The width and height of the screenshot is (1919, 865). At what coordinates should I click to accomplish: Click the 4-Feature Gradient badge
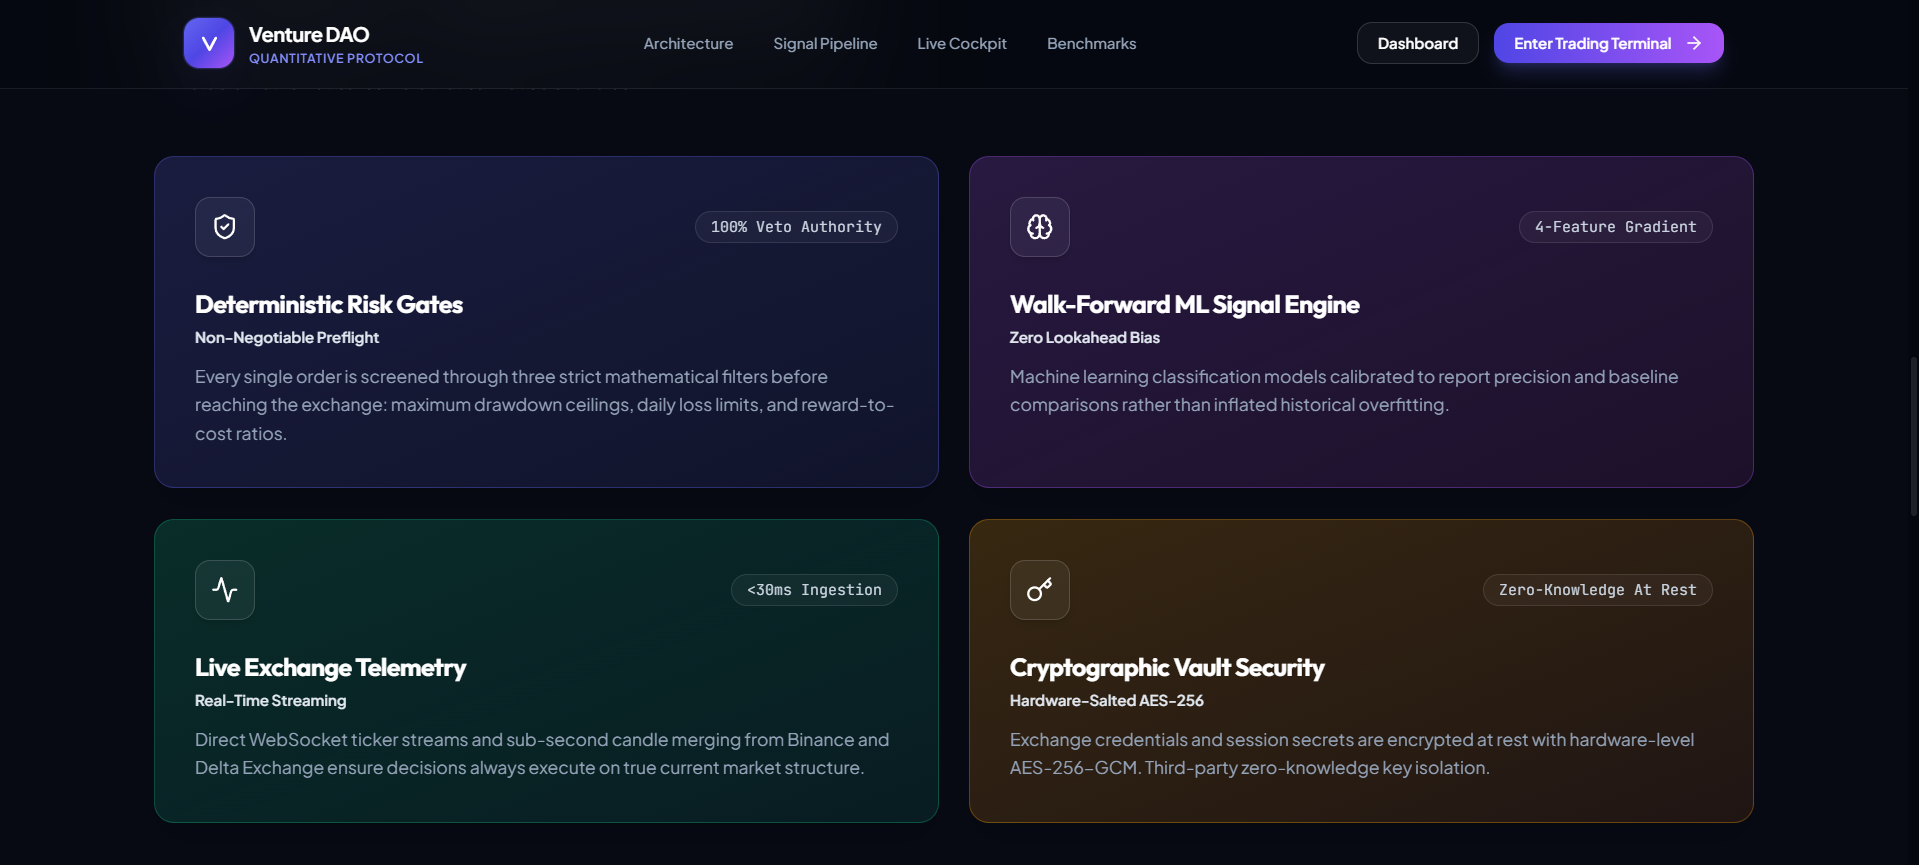1615,227
